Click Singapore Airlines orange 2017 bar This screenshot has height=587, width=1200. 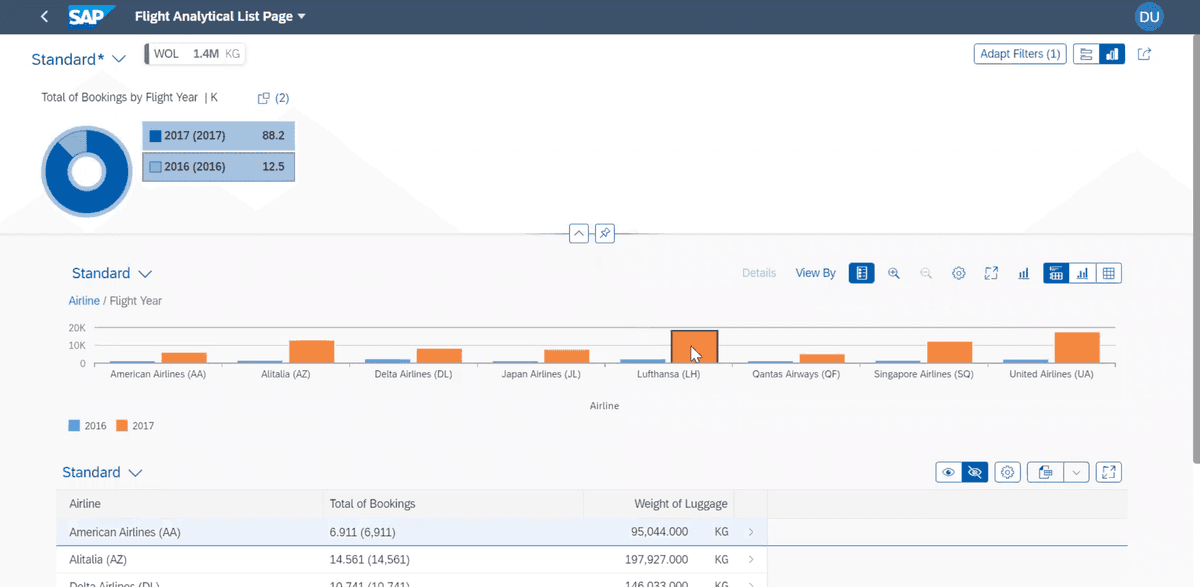pyautogui.click(x=949, y=352)
